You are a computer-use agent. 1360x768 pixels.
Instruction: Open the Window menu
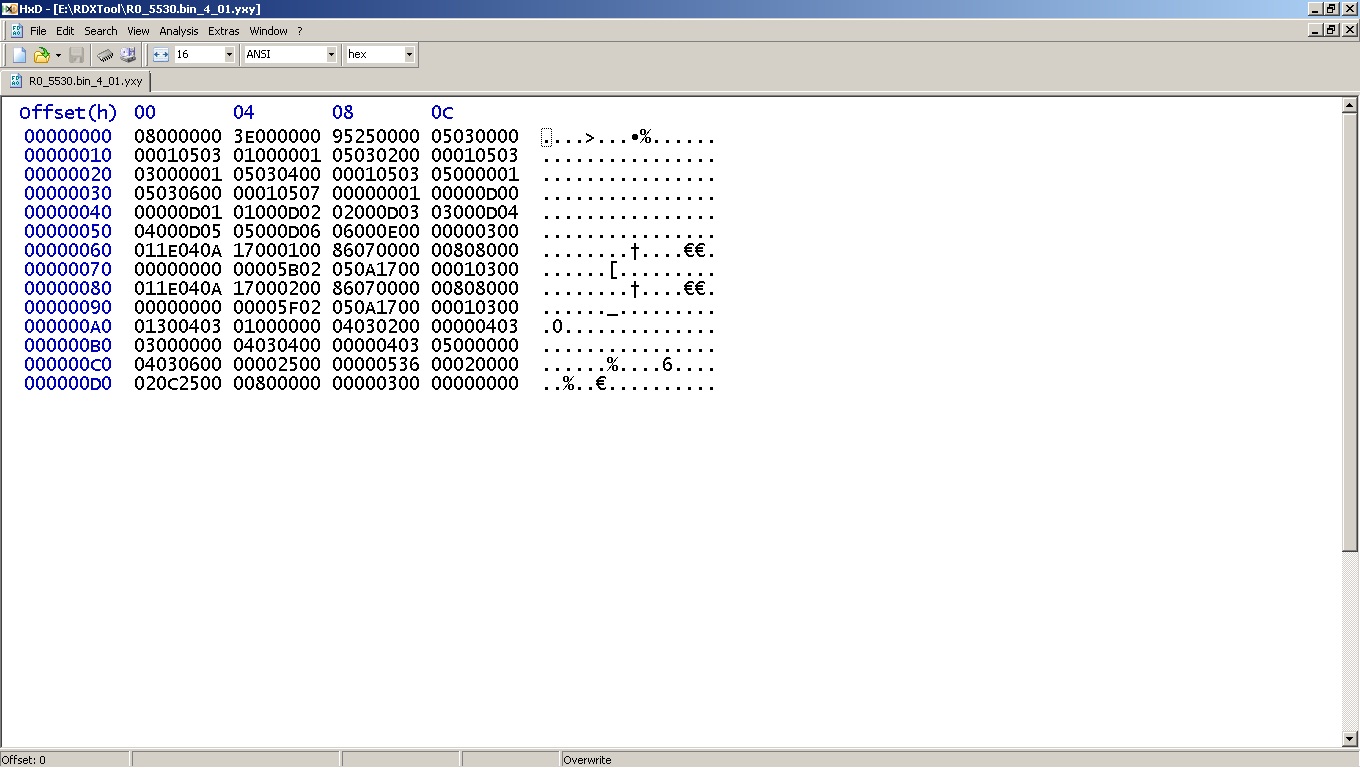click(268, 31)
